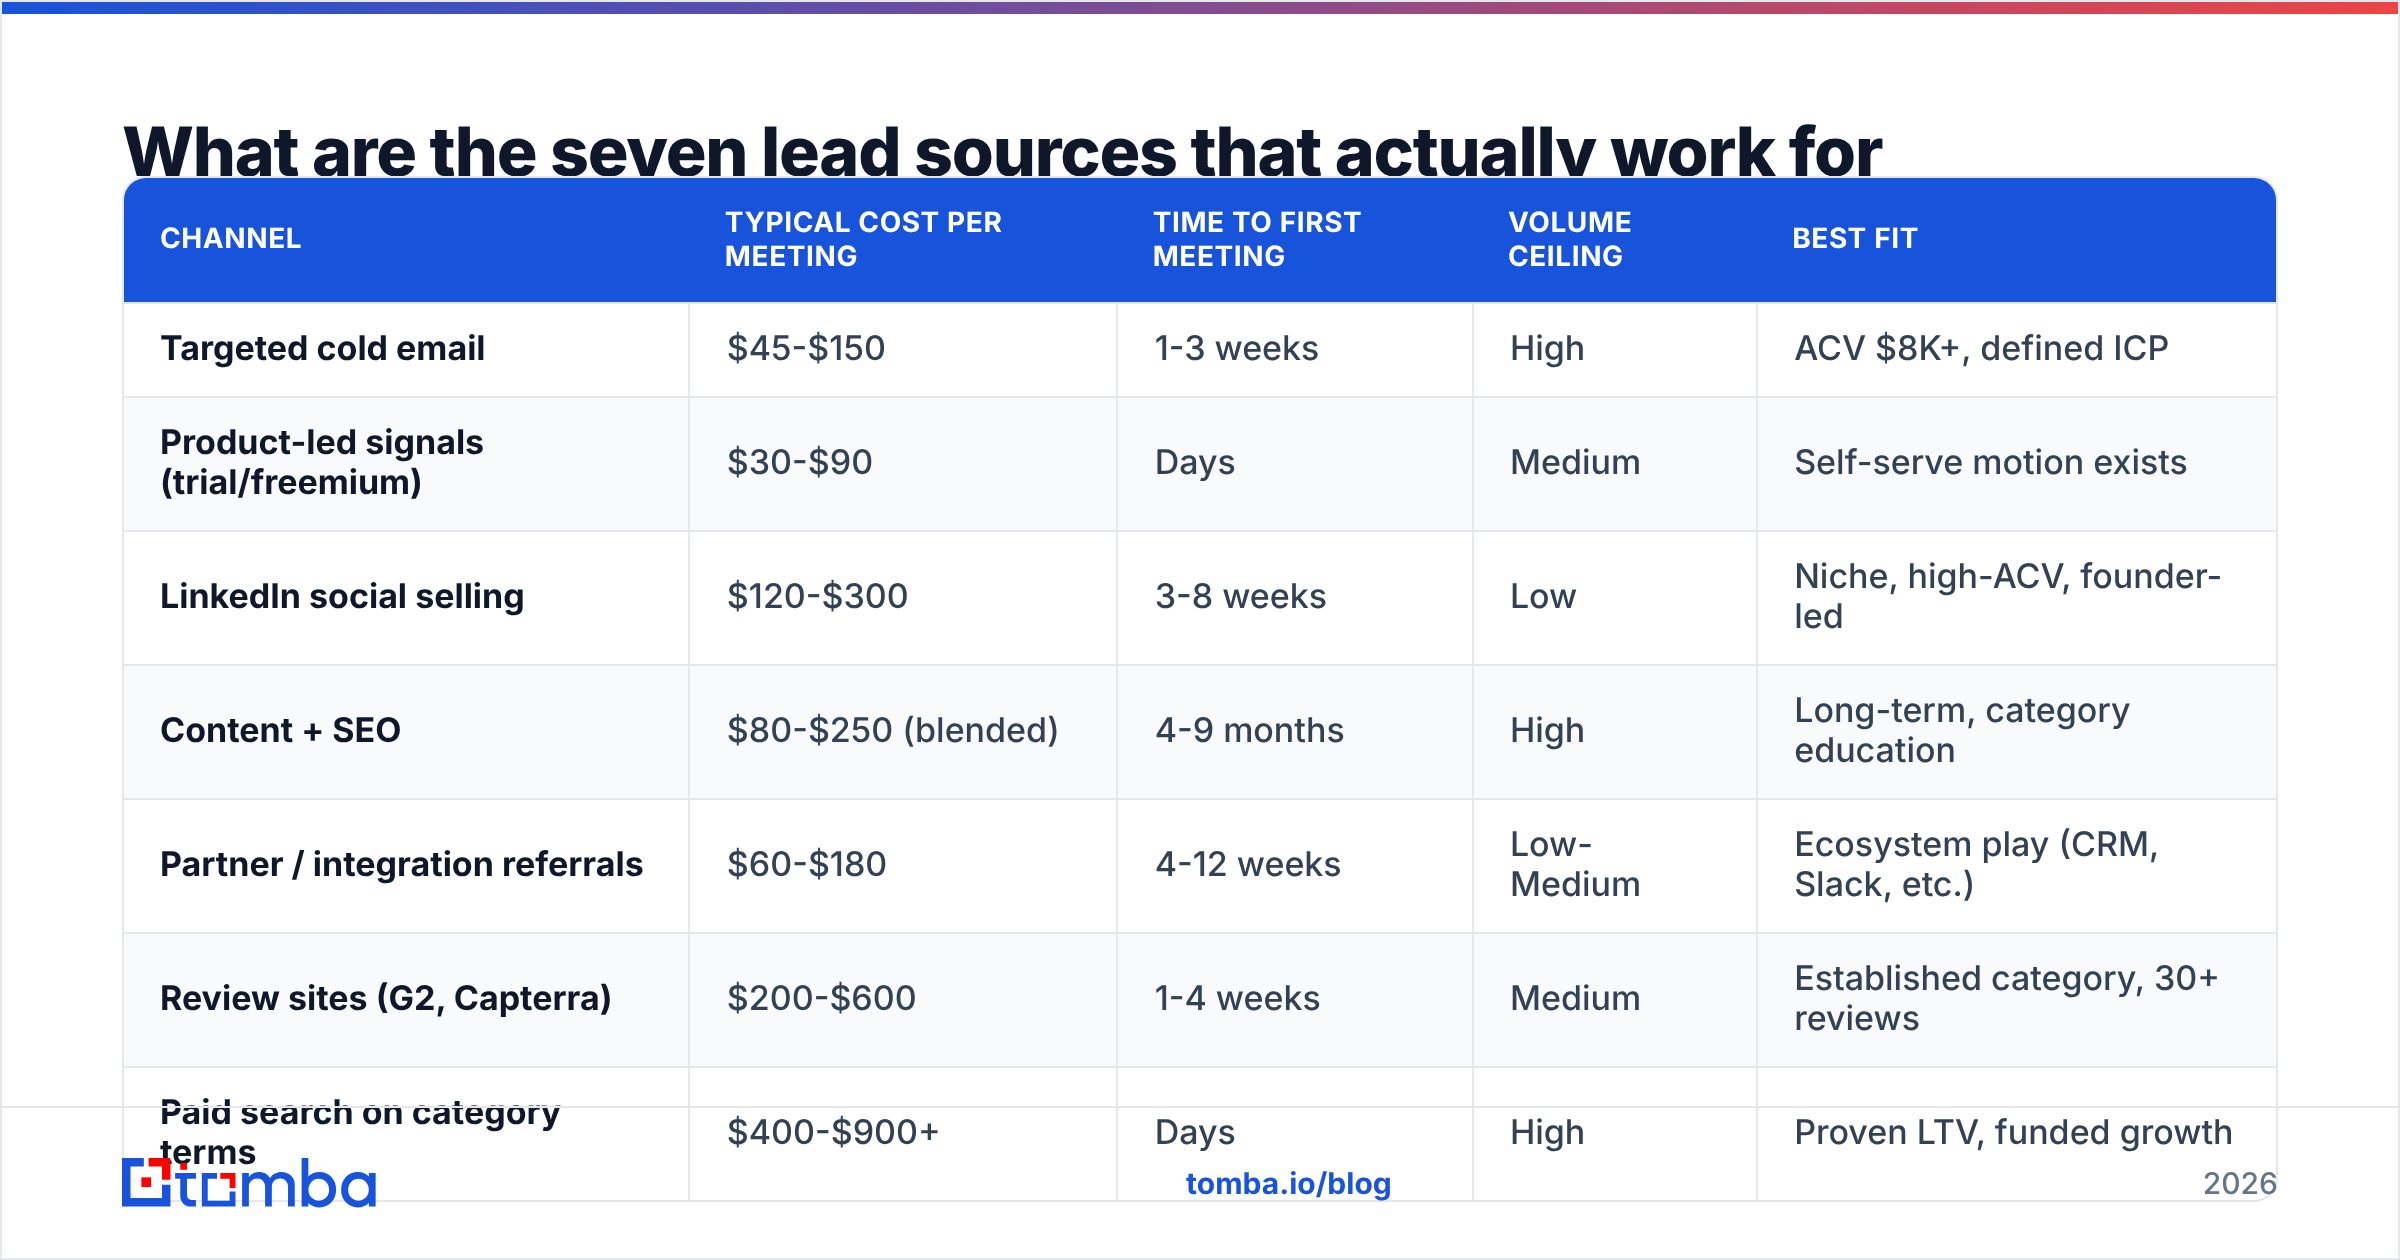The image size is (2400, 1260).
Task: Select Paid search on category terms label
Action: click(360, 1132)
